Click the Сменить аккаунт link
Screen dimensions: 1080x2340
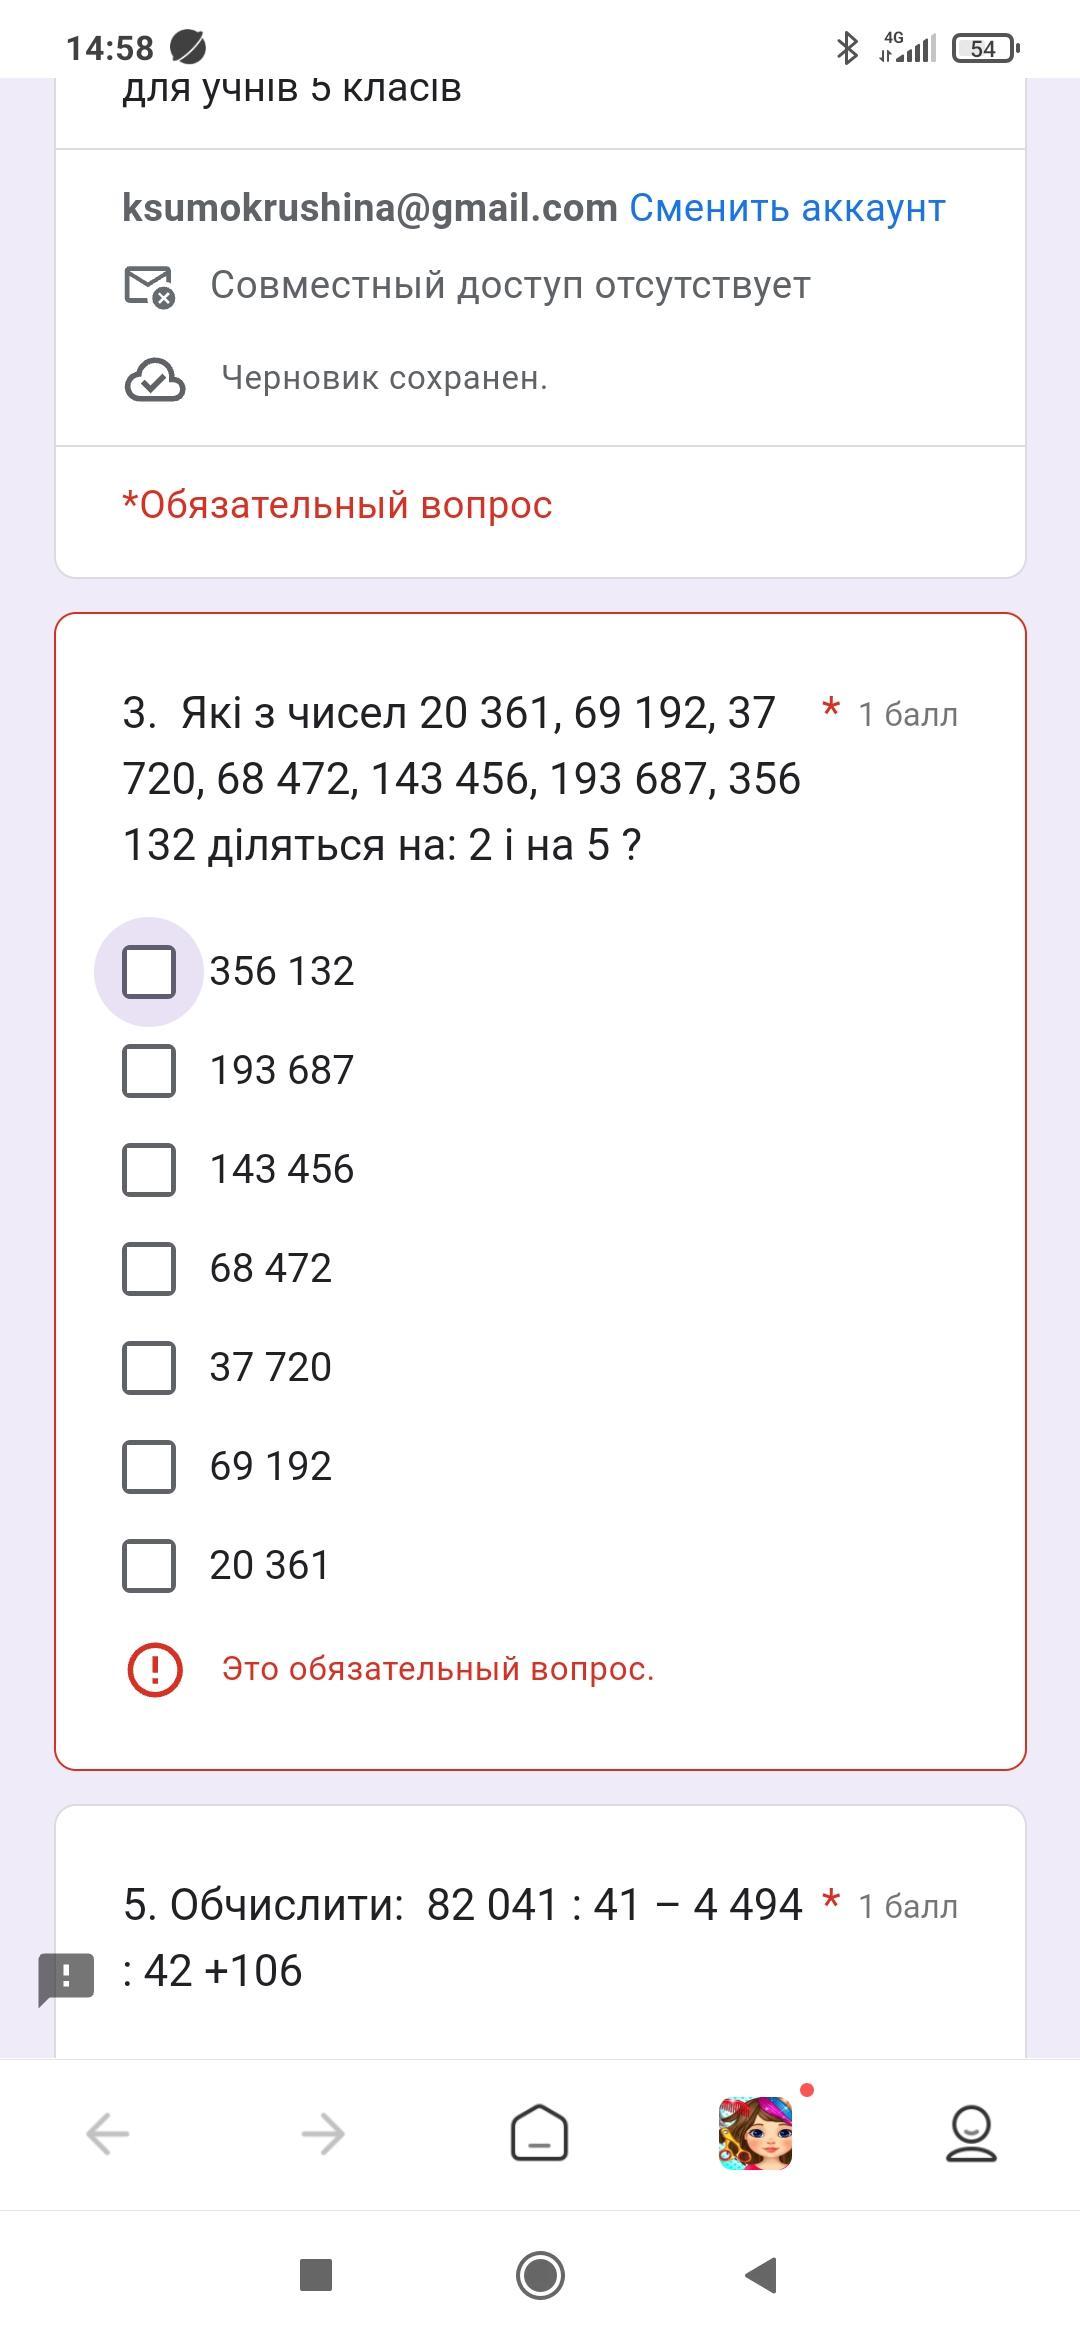click(787, 208)
